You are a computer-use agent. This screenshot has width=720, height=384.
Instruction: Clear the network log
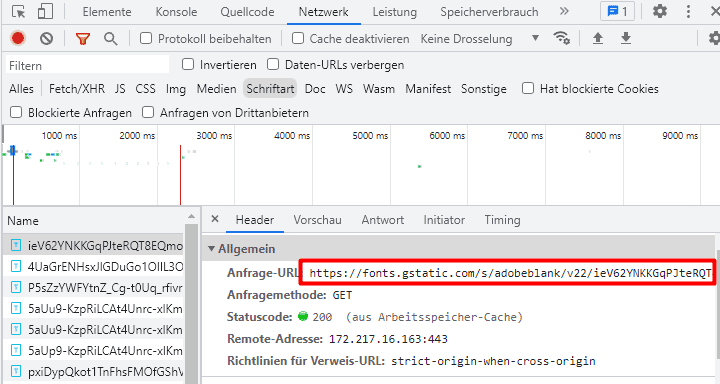coord(46,39)
